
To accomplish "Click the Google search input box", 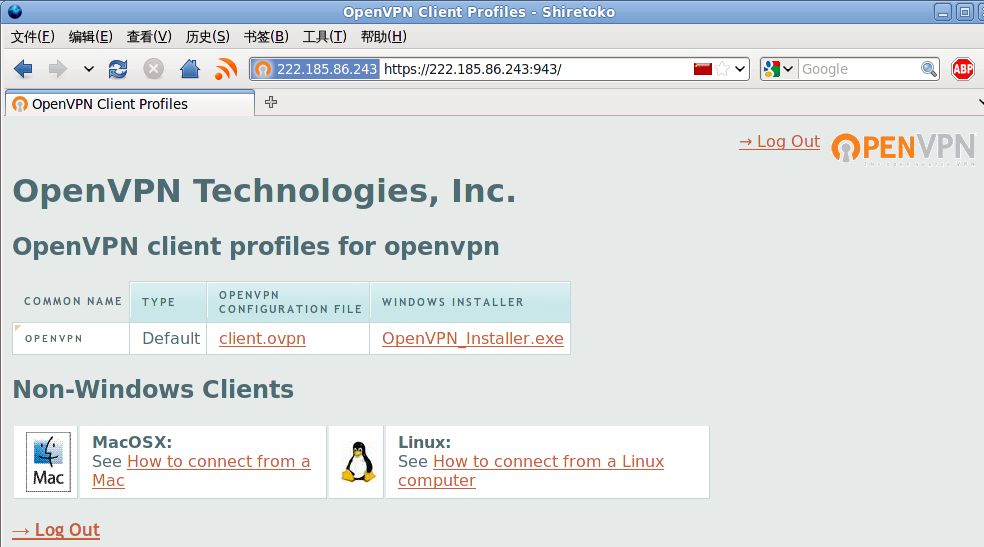I will (x=859, y=68).
